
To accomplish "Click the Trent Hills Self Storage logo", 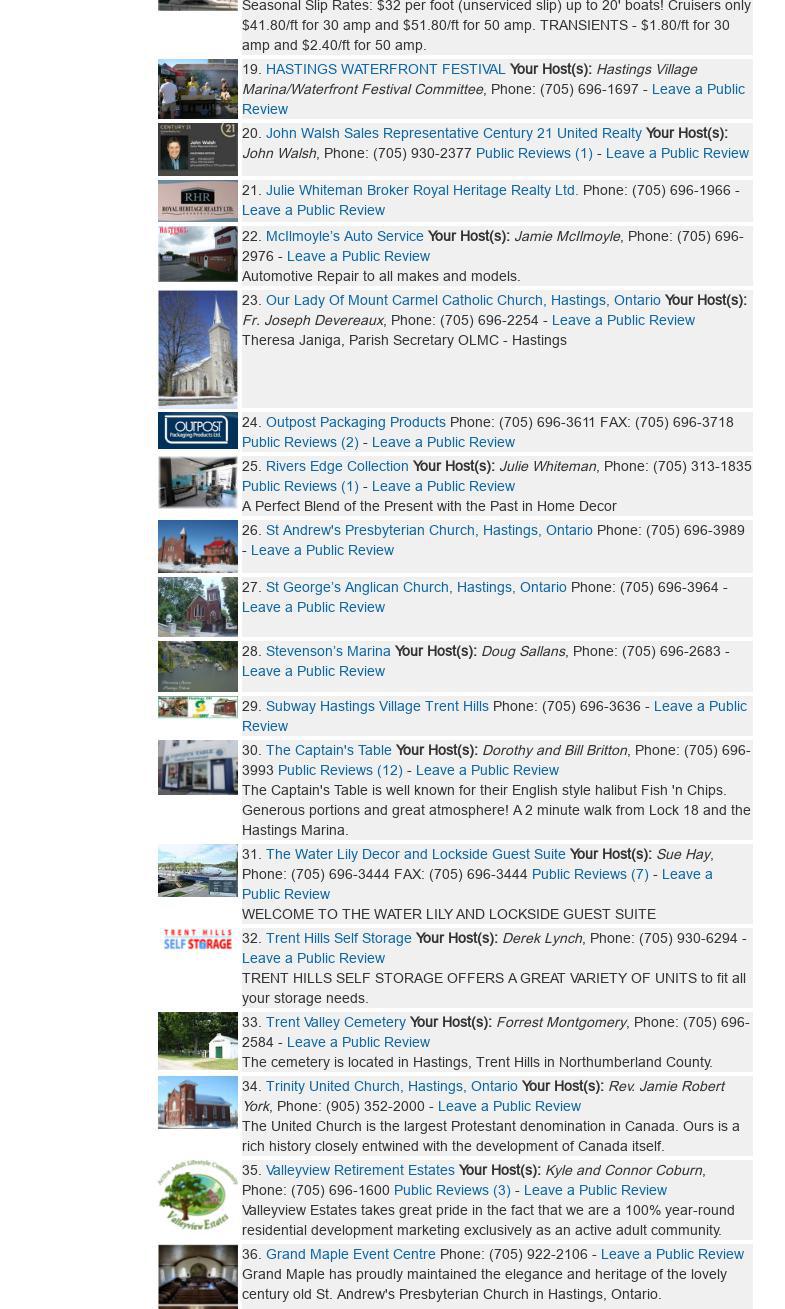I will [197, 940].
